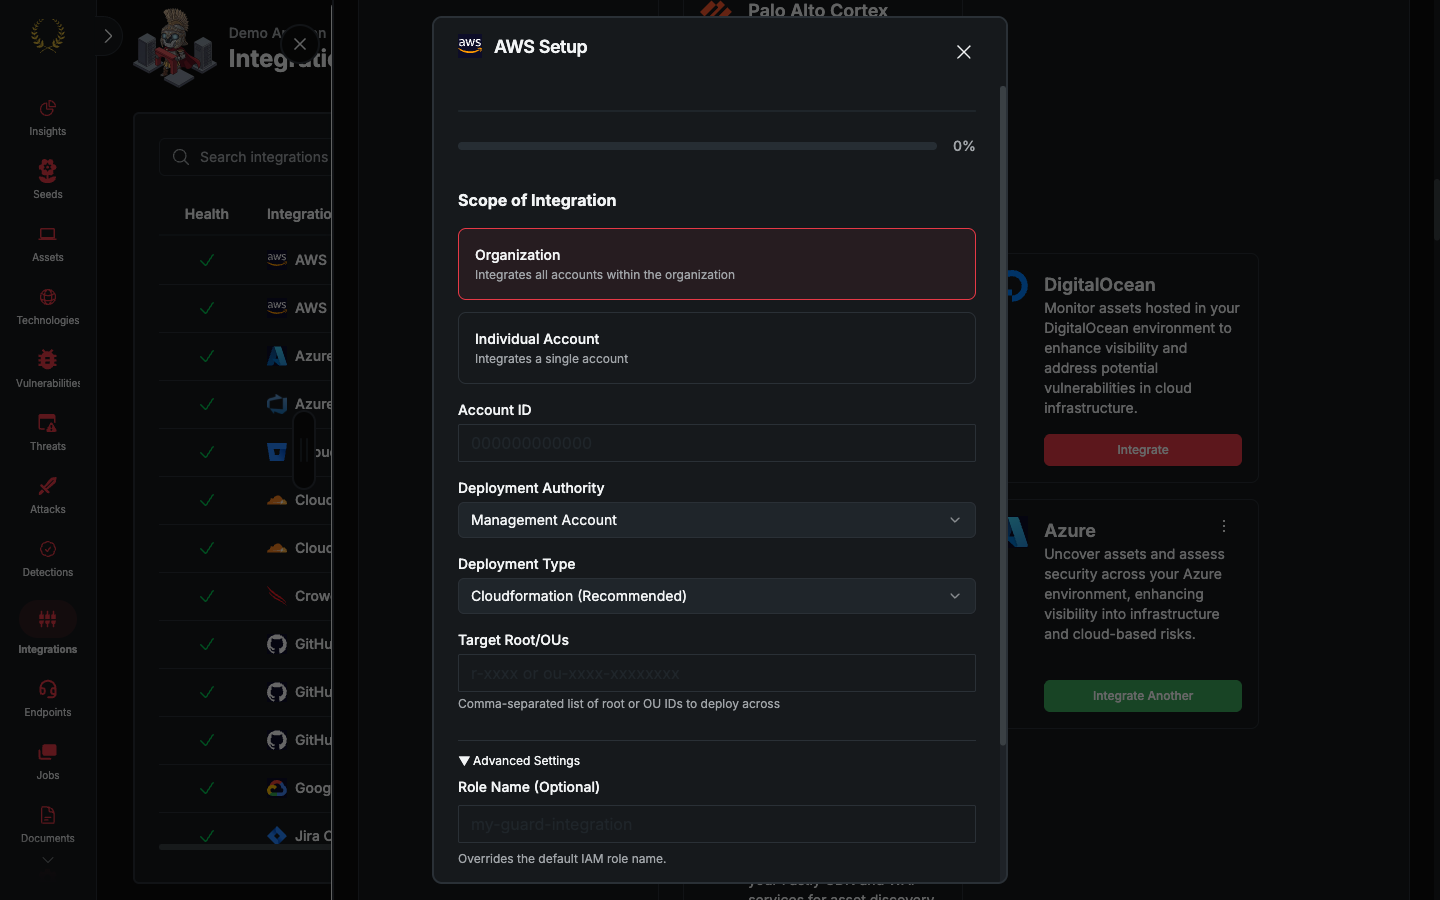The height and width of the screenshot is (900, 1440).
Task: Open the Deployment Authority dropdown
Action: (716, 520)
